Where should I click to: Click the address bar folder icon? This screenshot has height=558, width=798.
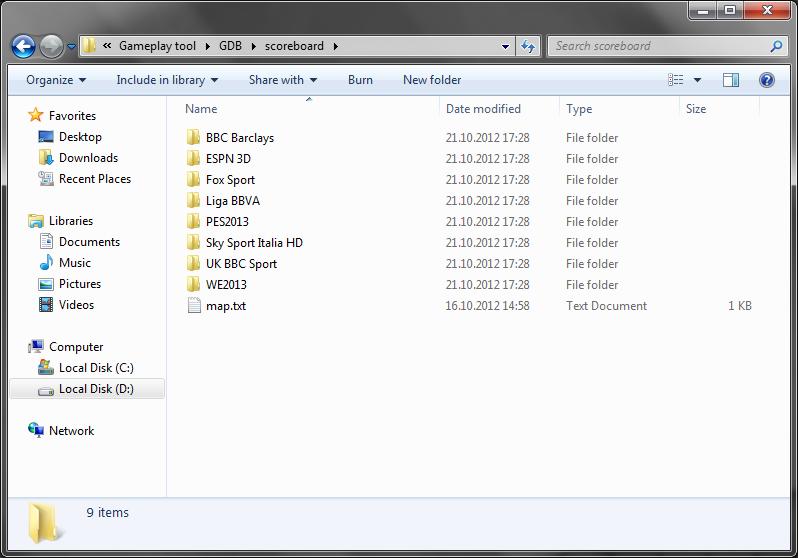(89, 46)
